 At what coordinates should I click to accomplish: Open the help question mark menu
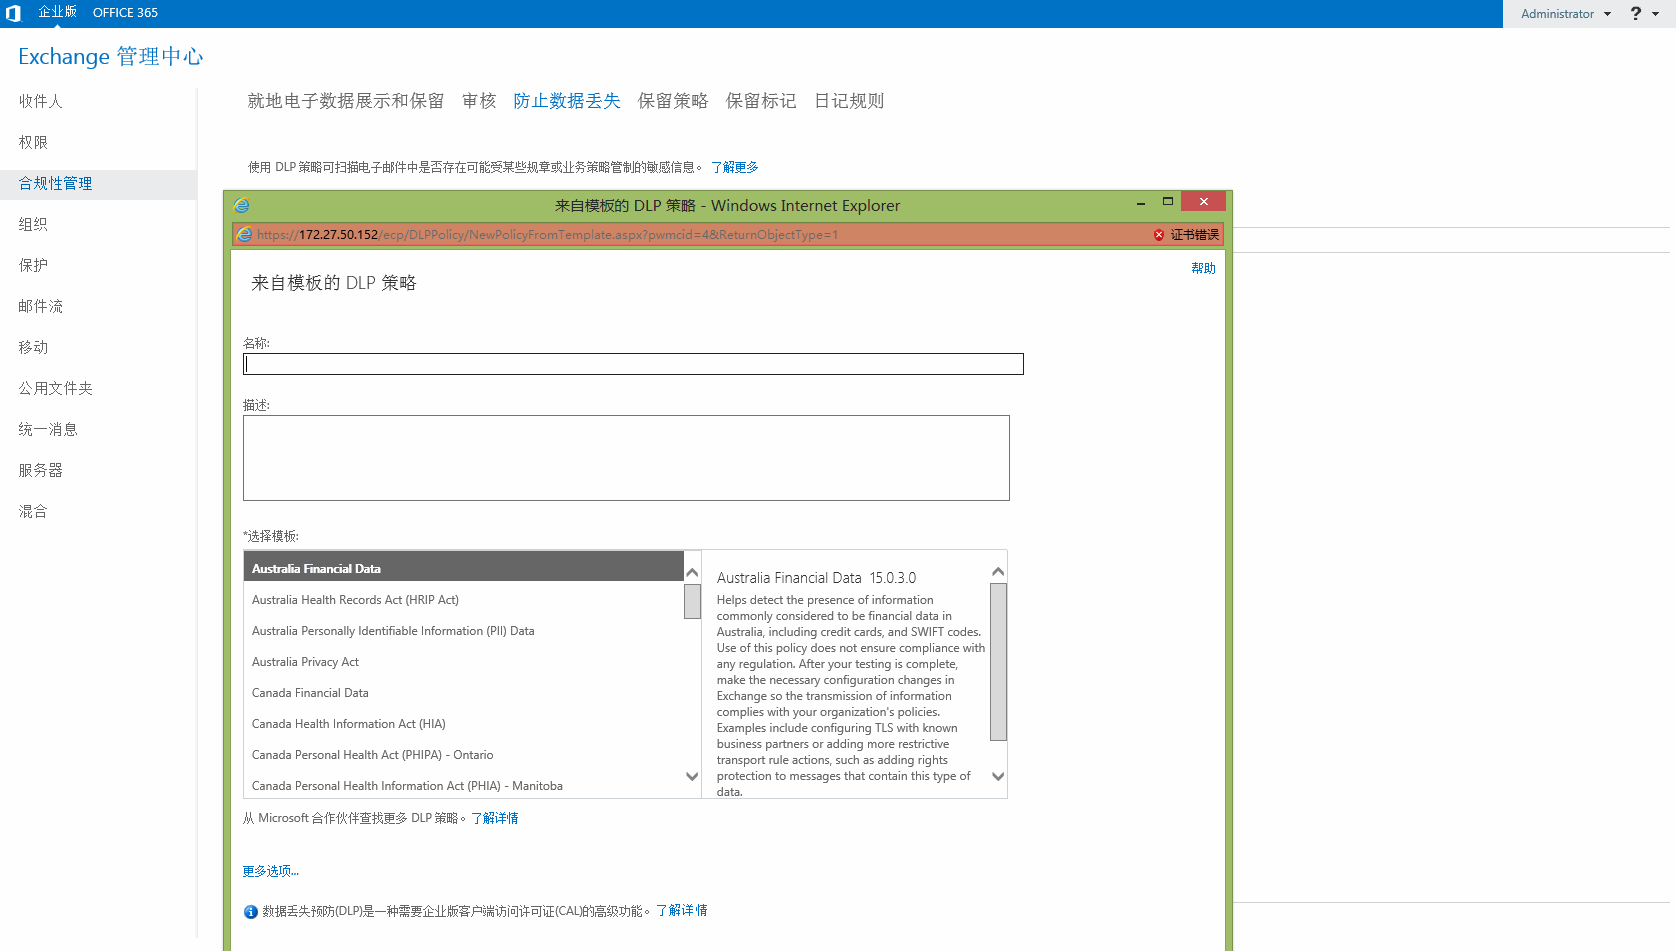click(1636, 13)
